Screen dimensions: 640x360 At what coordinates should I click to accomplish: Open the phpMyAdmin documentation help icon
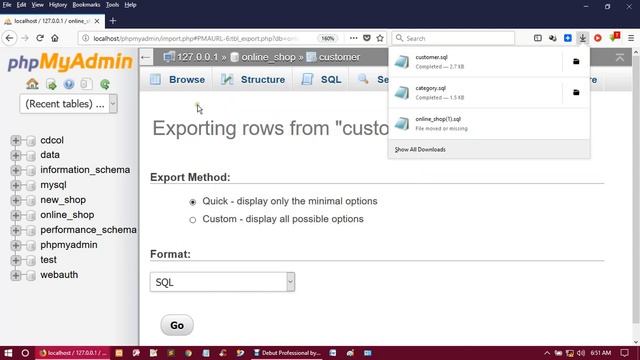[69, 84]
